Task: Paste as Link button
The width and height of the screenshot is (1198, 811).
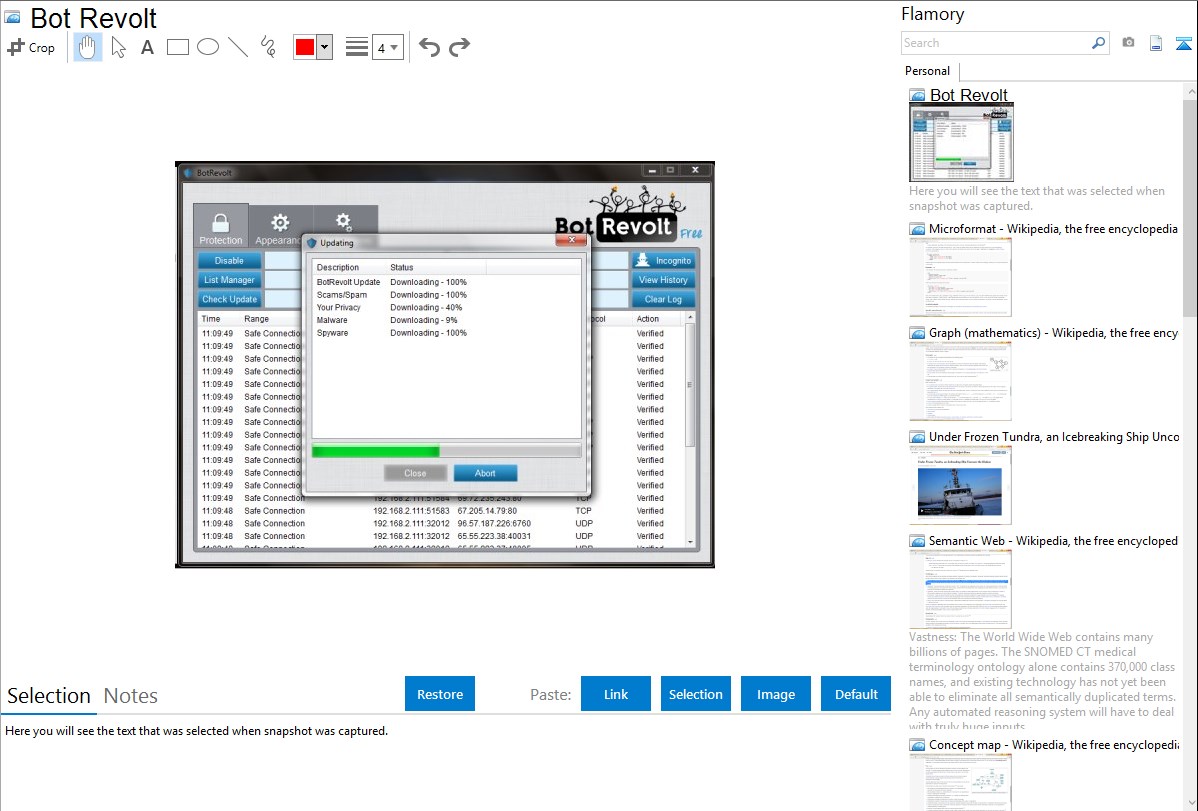Action: point(616,694)
